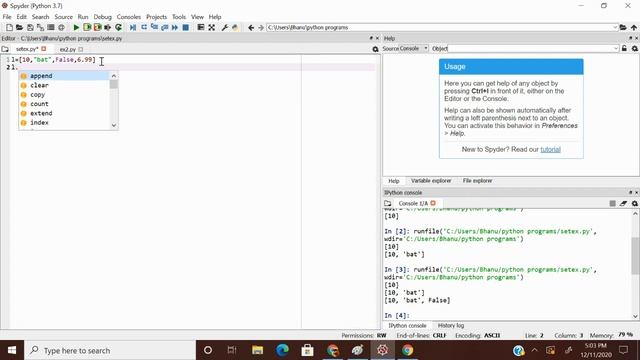This screenshot has height=360, width=640.
Task: Choose extend in the completion popup
Action: click(64, 113)
